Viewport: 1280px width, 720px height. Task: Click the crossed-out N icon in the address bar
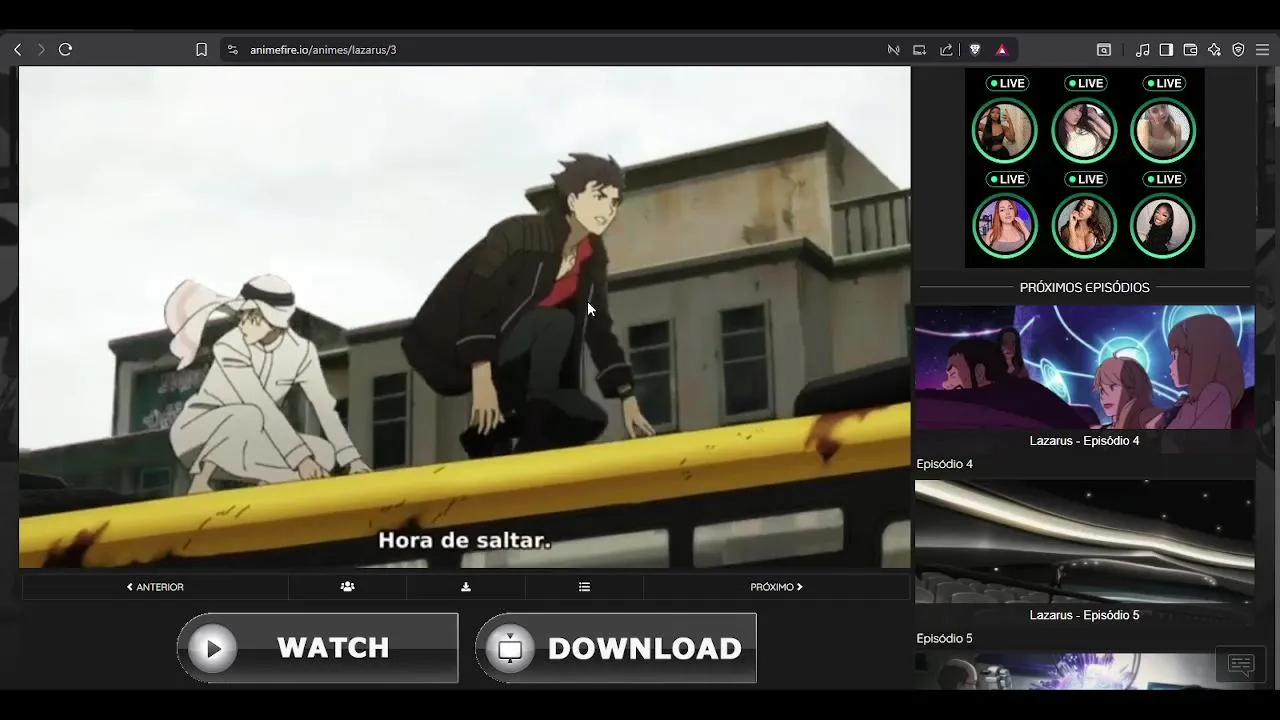coord(893,49)
